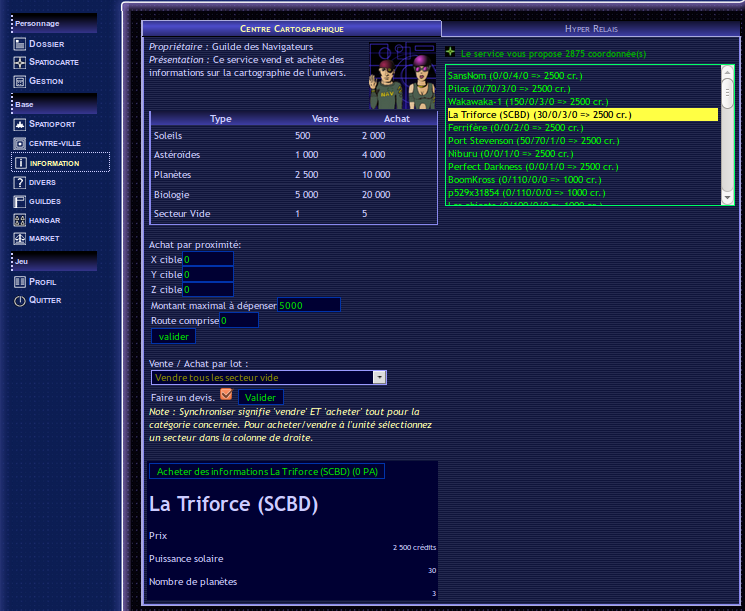
Task: Click the Market scales icon
Action: (19, 239)
